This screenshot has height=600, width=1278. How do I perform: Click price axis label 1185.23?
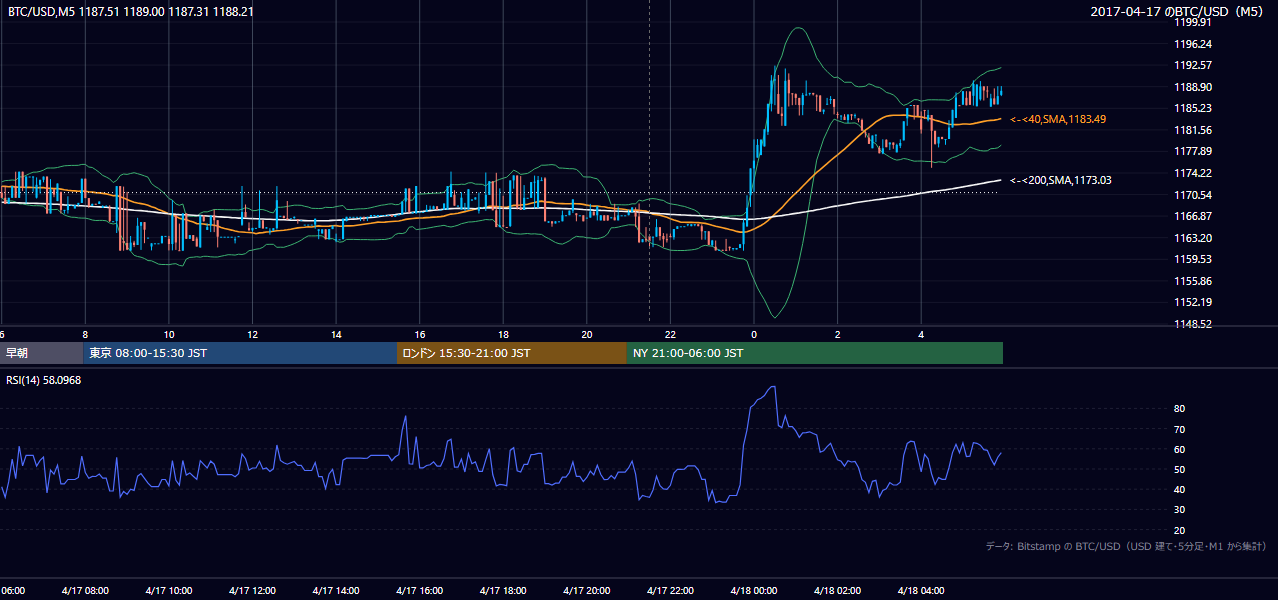pos(1193,108)
